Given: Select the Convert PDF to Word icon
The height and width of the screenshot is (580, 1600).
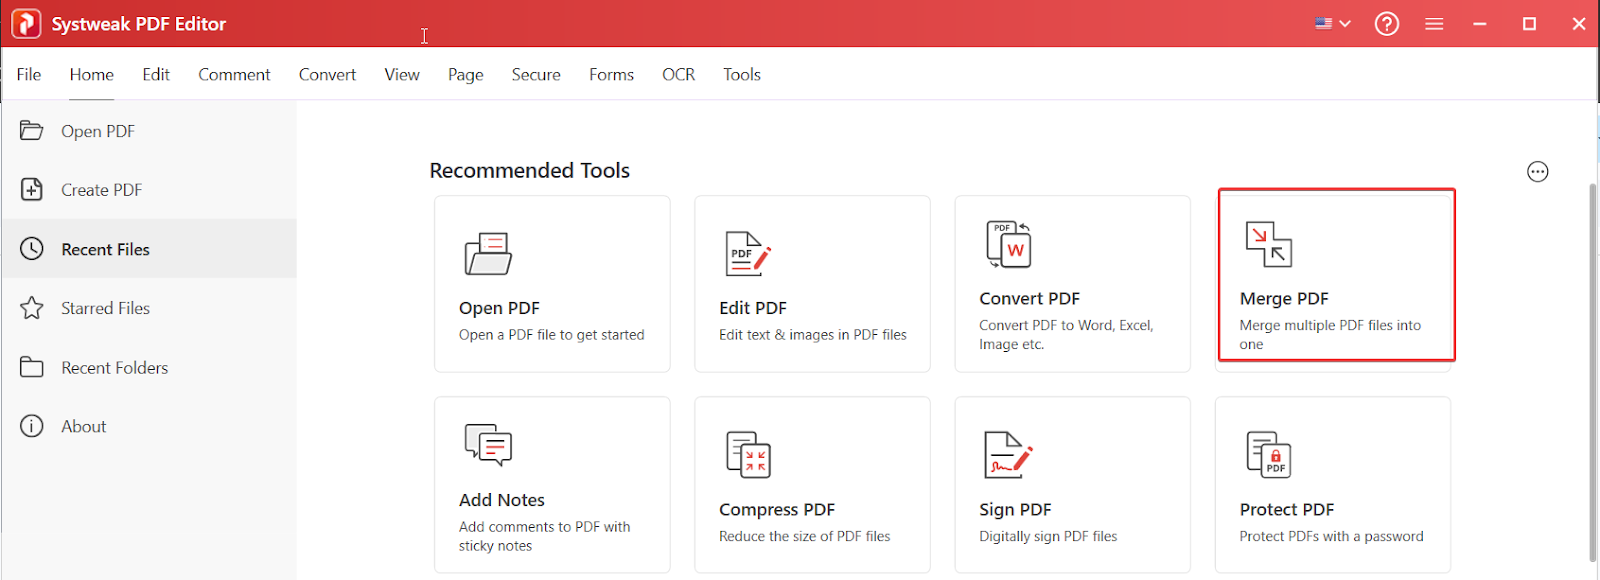Looking at the screenshot, I should (x=1009, y=244).
